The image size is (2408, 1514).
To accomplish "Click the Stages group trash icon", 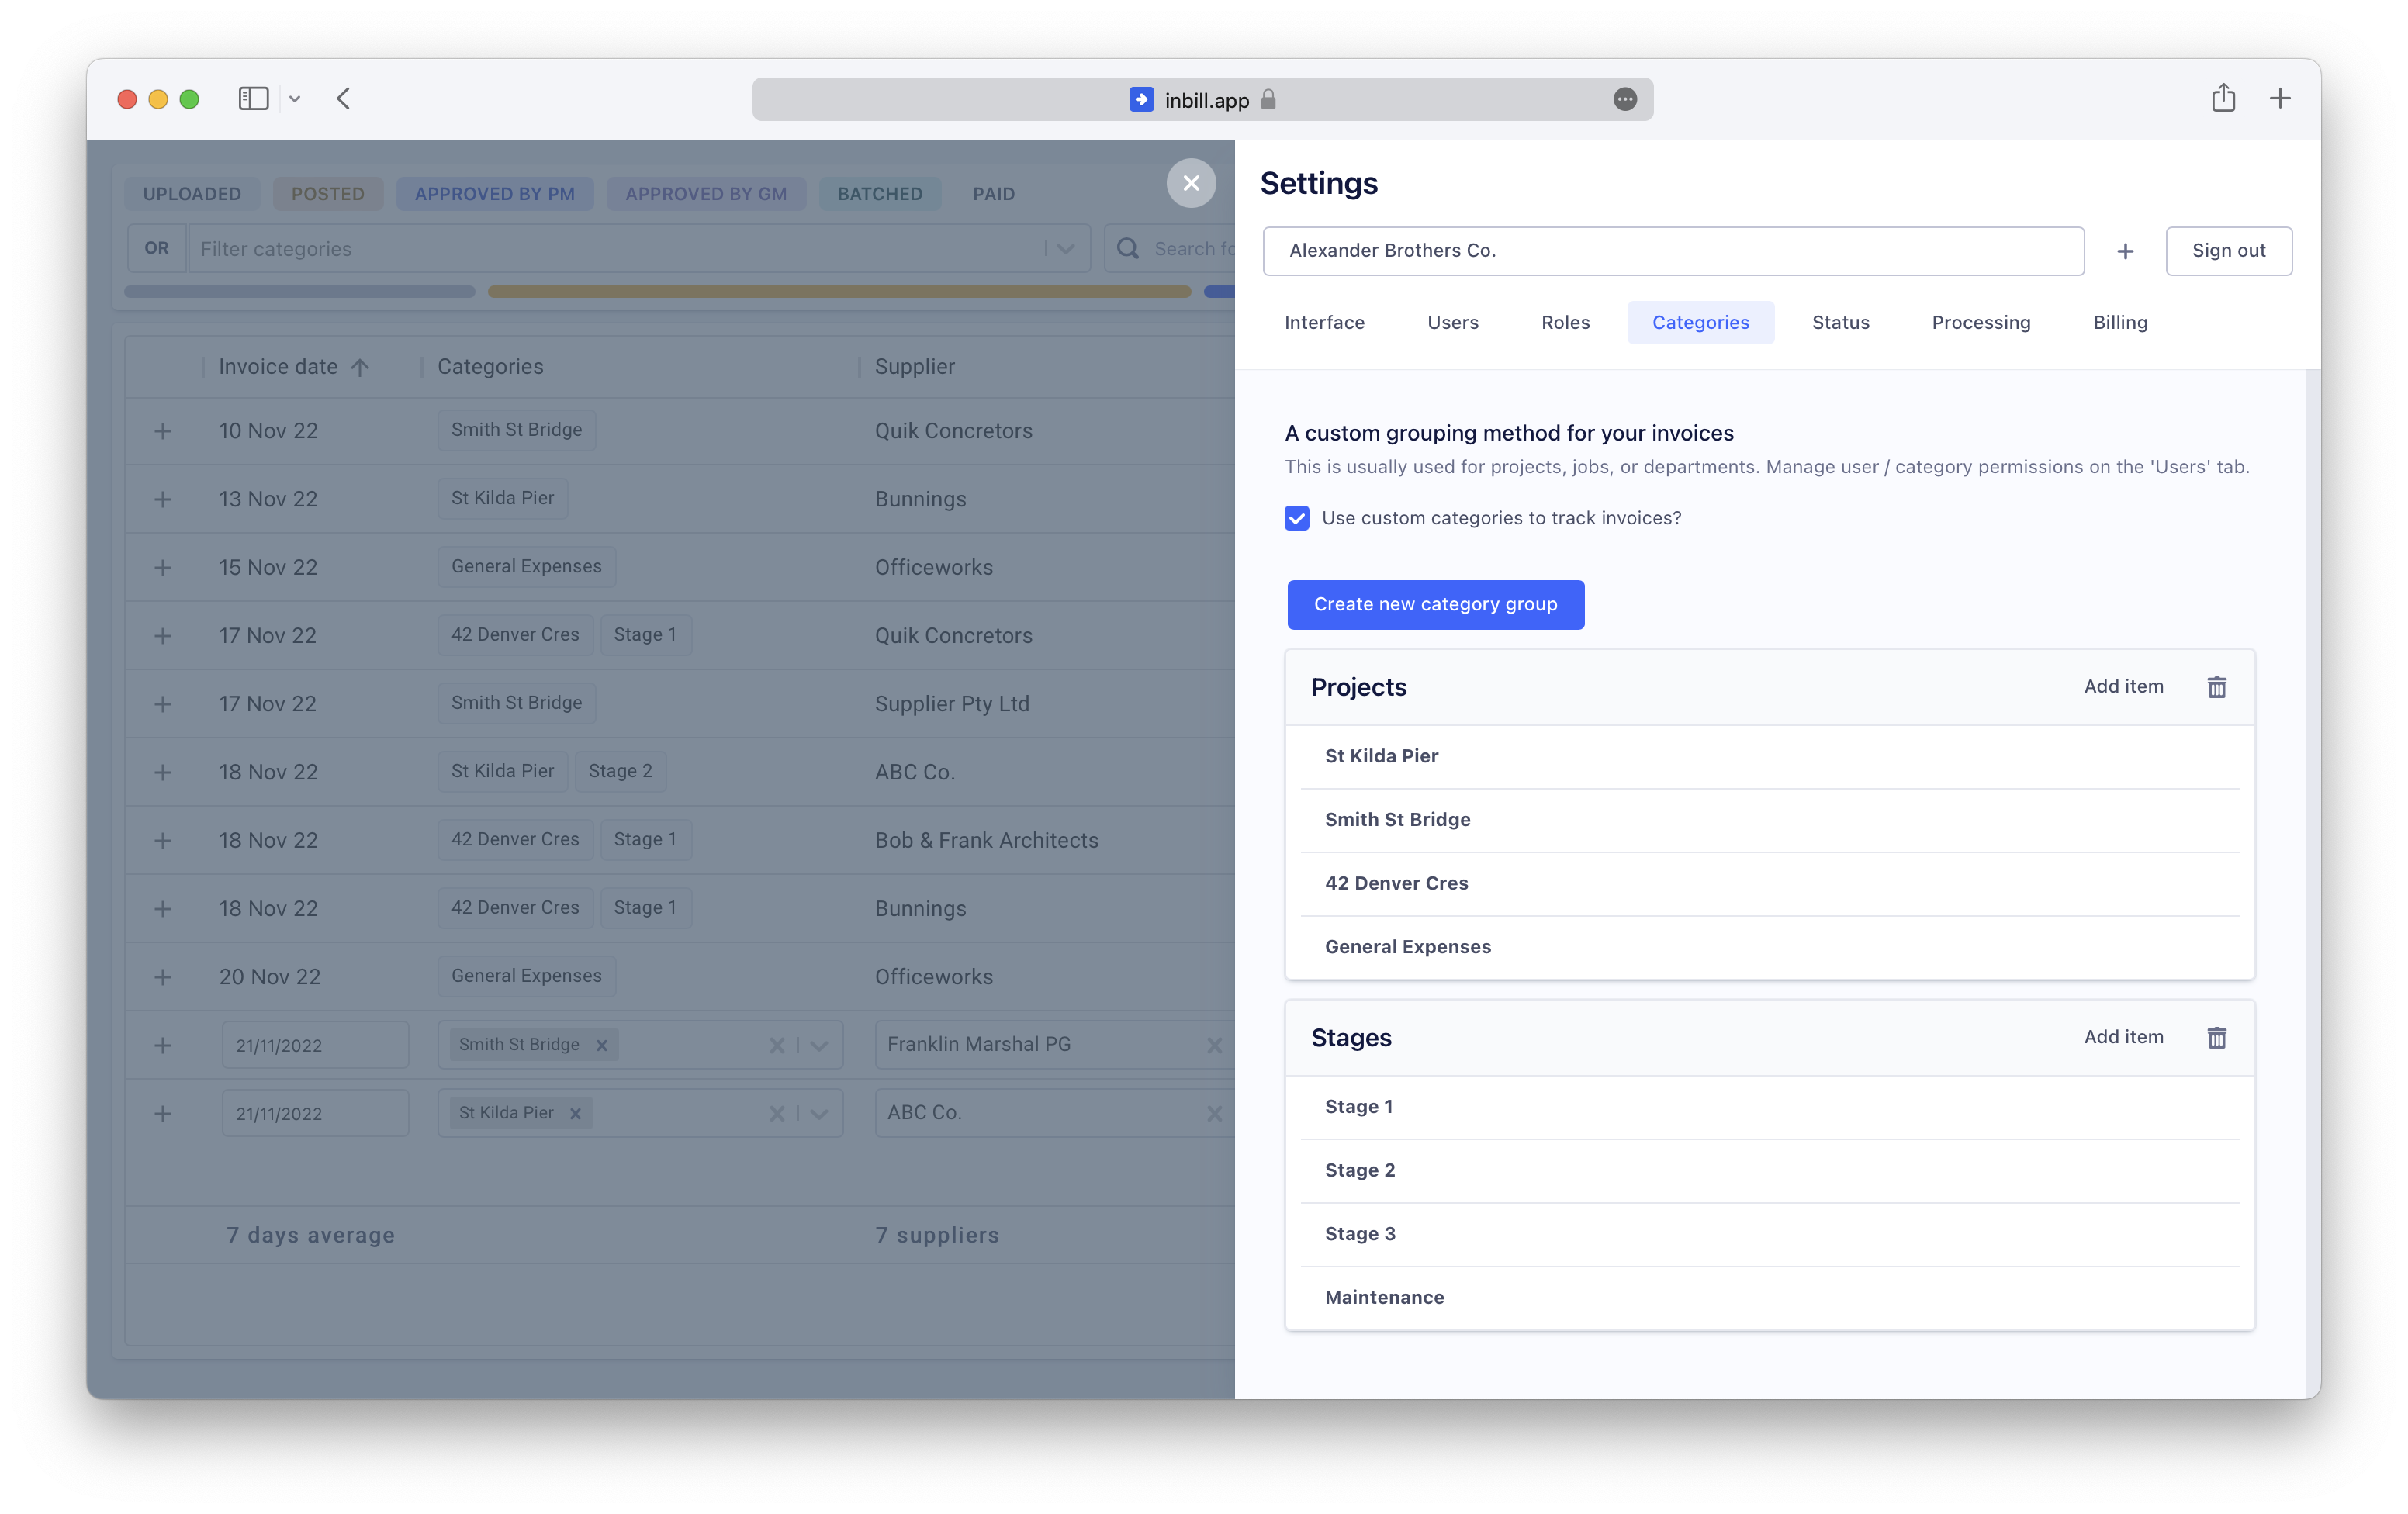I will click(x=2216, y=1038).
